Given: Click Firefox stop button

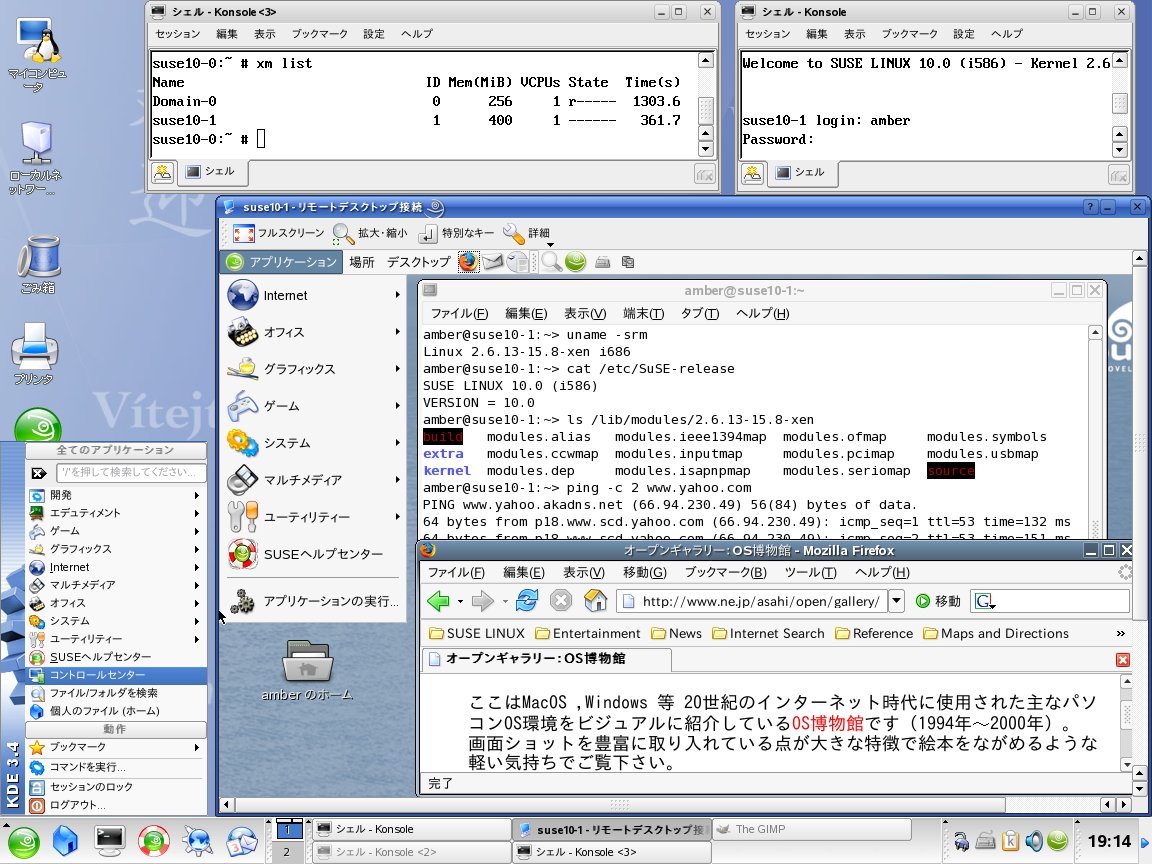Looking at the screenshot, I should click(x=561, y=601).
